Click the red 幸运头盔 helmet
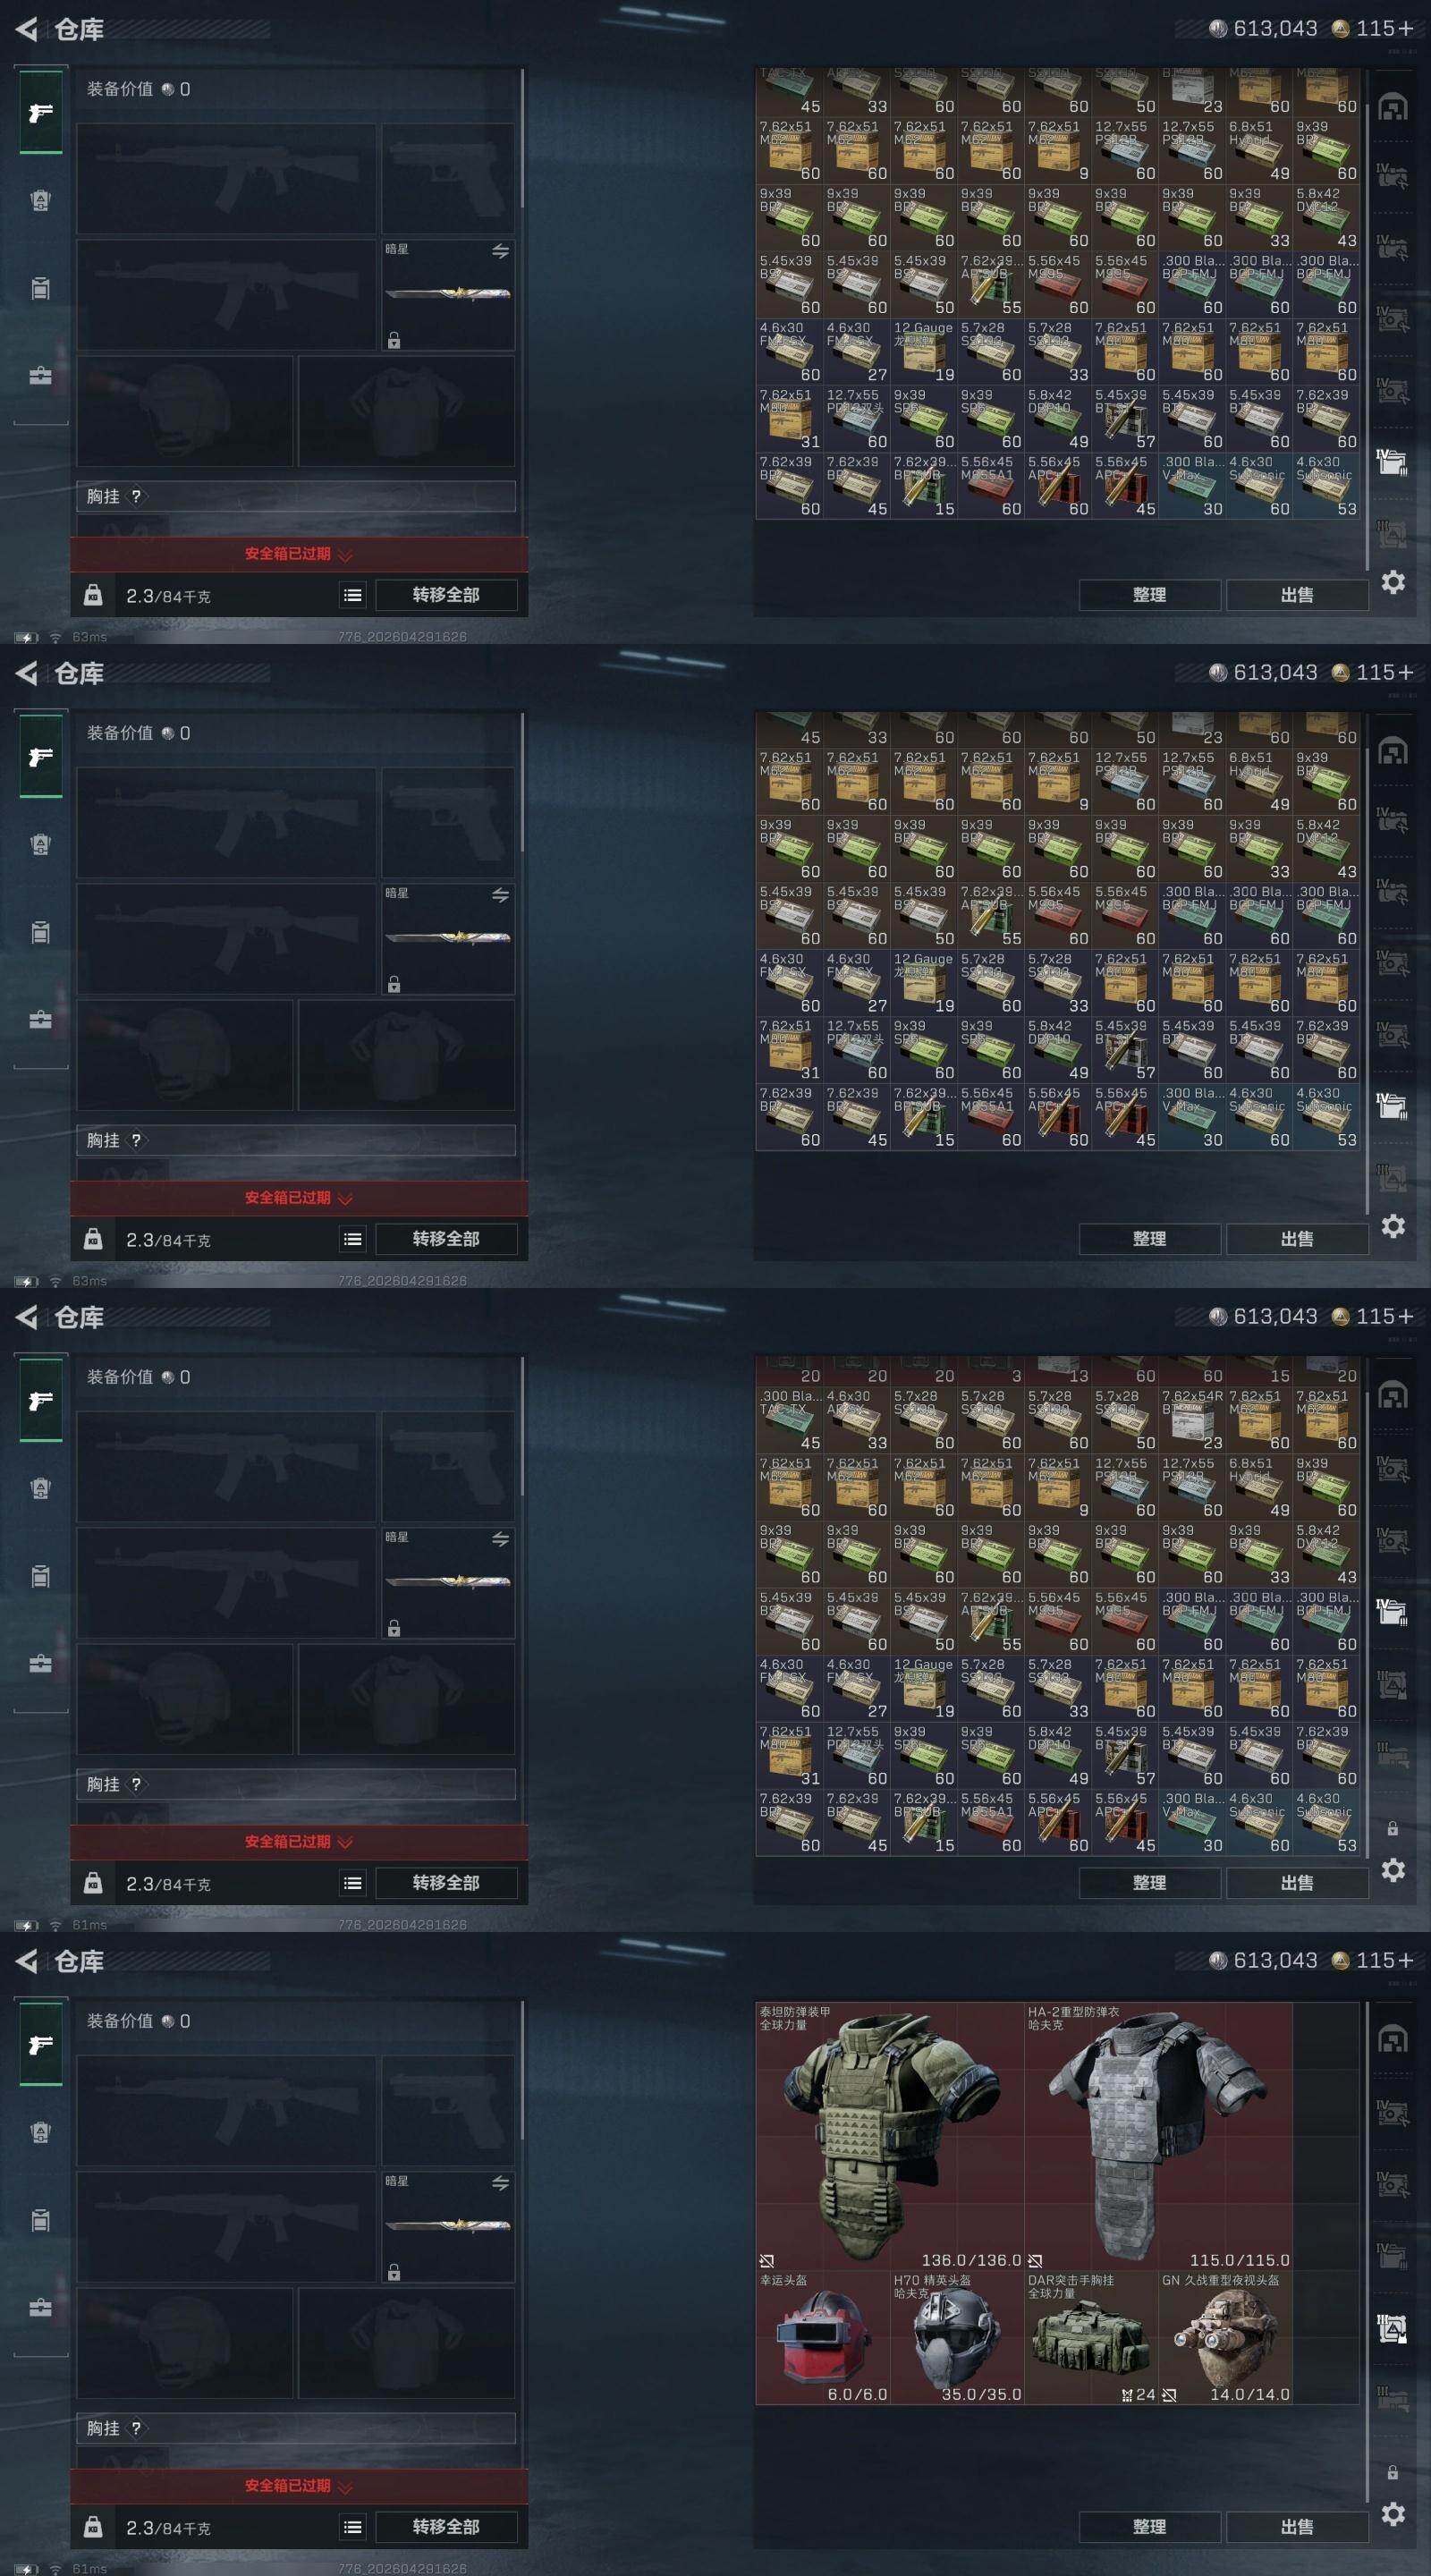The image size is (1431, 2576). coord(822,2338)
